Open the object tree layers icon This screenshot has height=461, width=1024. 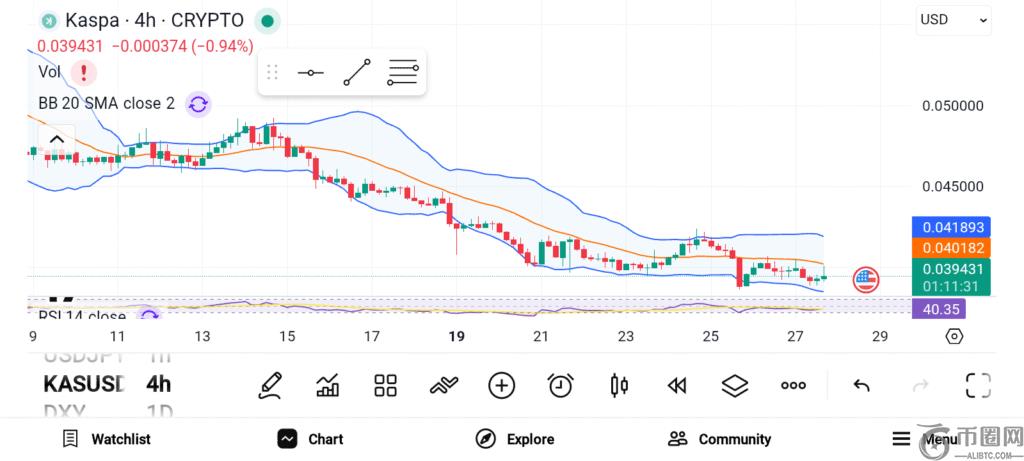click(x=735, y=385)
